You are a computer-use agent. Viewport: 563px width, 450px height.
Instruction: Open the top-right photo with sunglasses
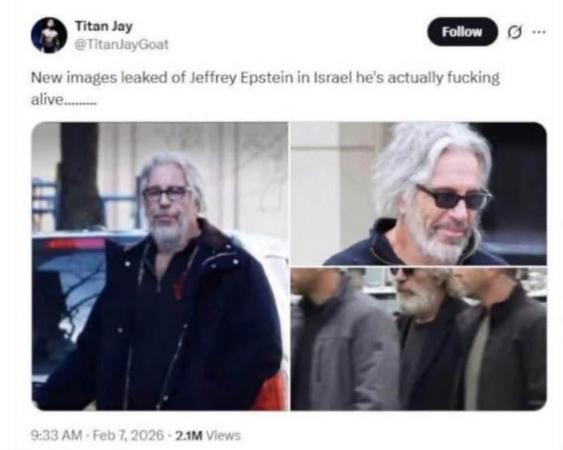tap(419, 194)
